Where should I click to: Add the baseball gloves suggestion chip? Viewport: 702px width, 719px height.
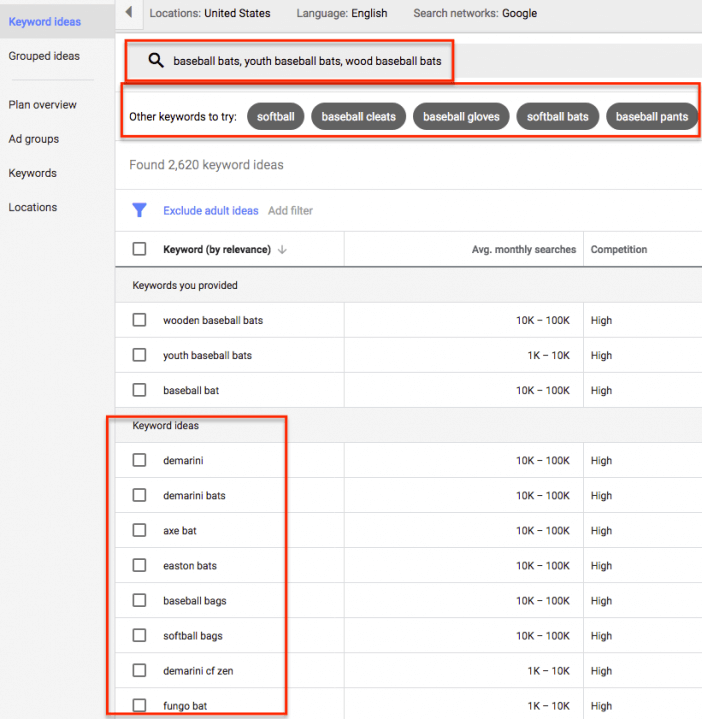(x=461, y=116)
